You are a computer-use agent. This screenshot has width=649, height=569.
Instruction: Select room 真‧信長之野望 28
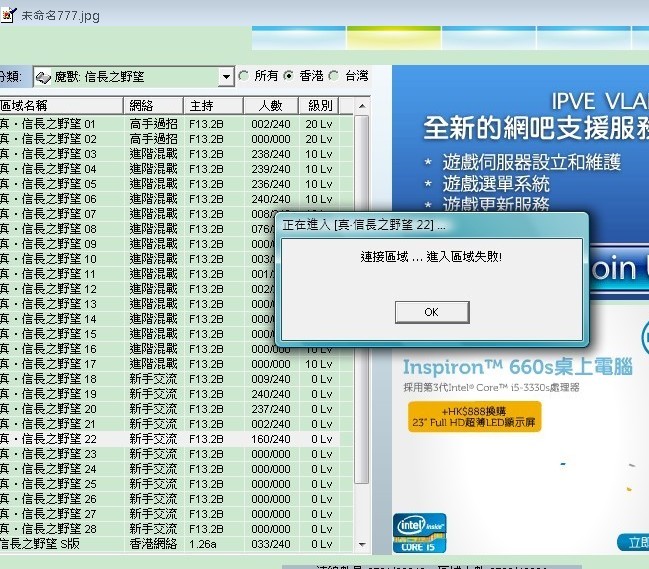(x=170, y=529)
